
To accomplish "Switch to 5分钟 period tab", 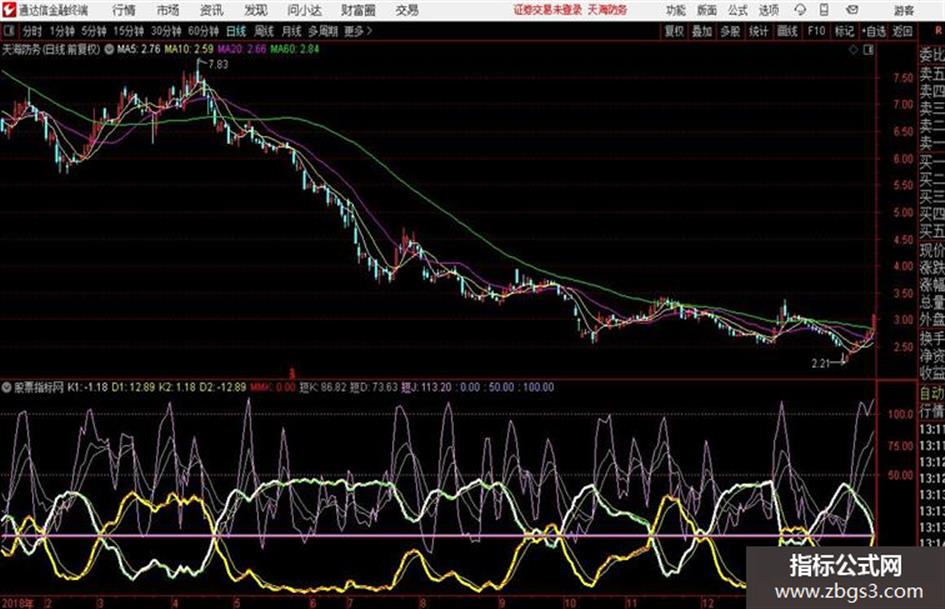I will (x=94, y=31).
